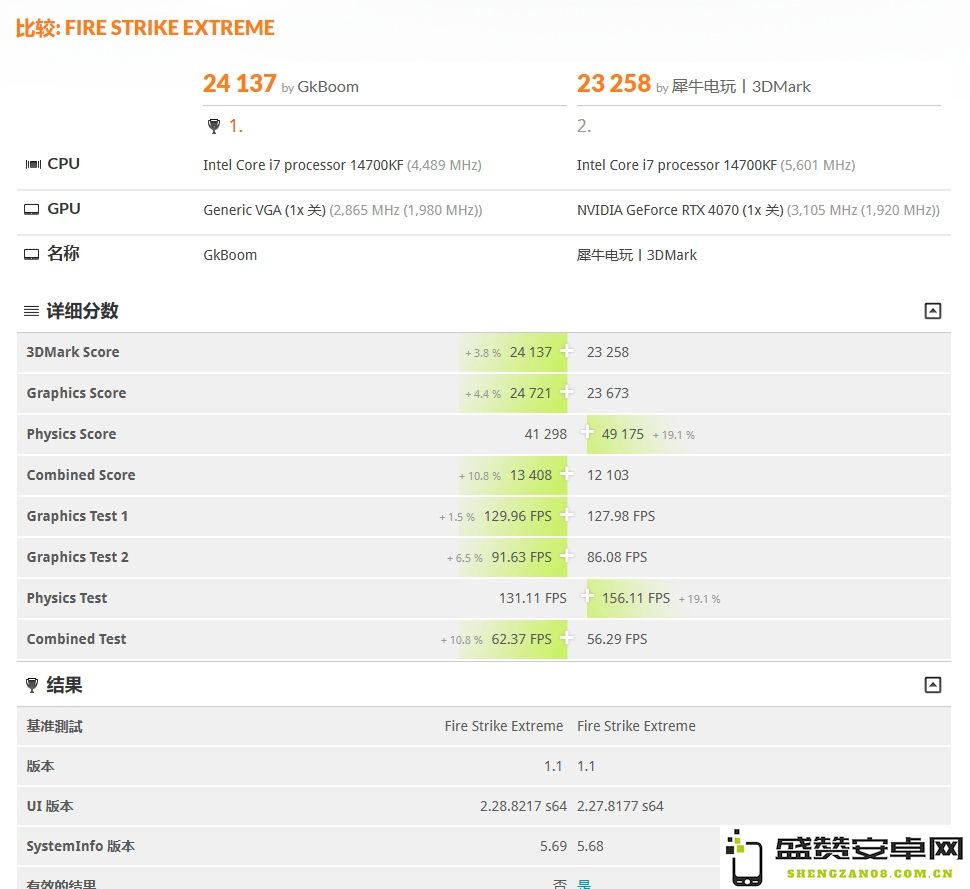Click 23 258 in the 3DMark Score row
Viewport: 970px width, 889px height.
tap(607, 352)
